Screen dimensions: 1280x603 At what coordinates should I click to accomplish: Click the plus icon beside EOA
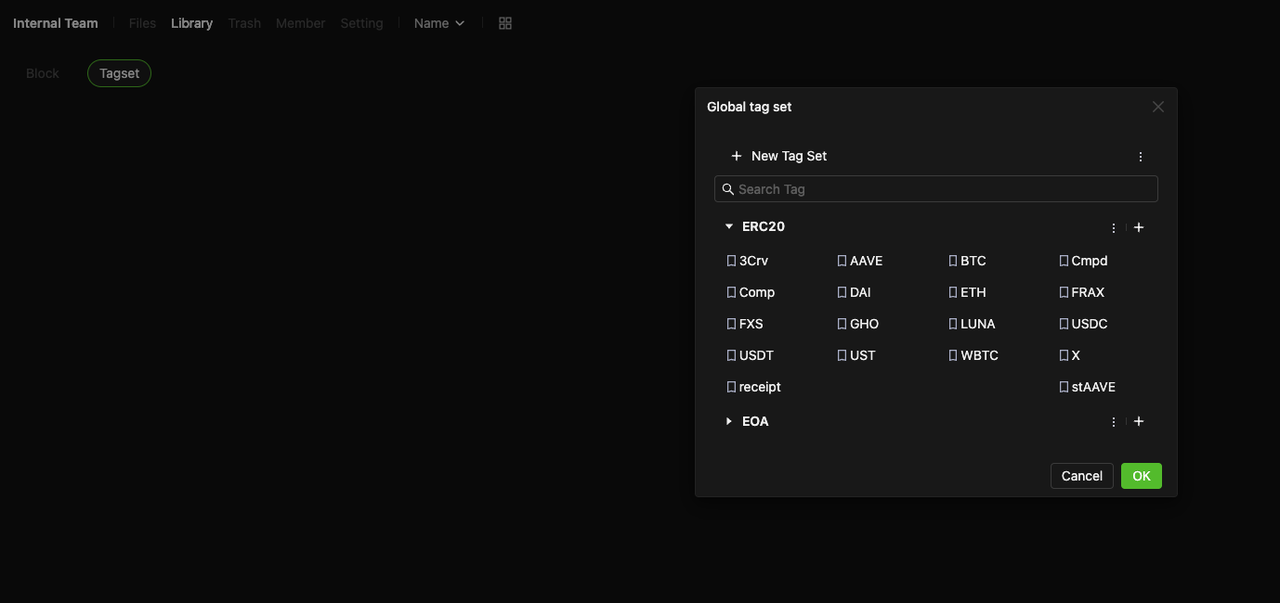pyautogui.click(x=1138, y=422)
